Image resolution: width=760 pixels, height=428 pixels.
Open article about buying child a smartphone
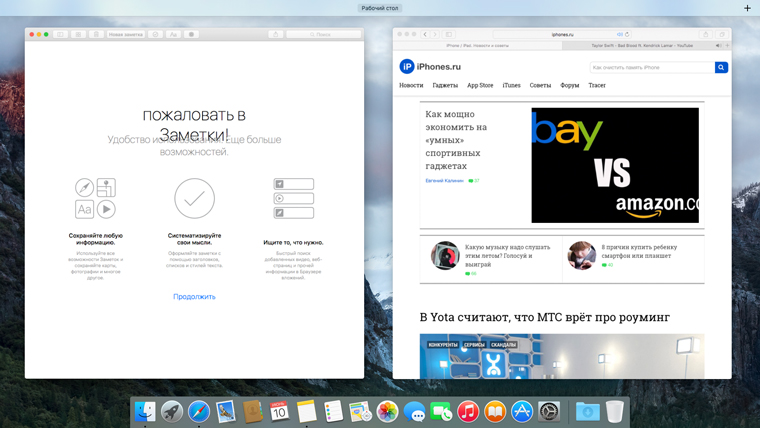coord(639,251)
